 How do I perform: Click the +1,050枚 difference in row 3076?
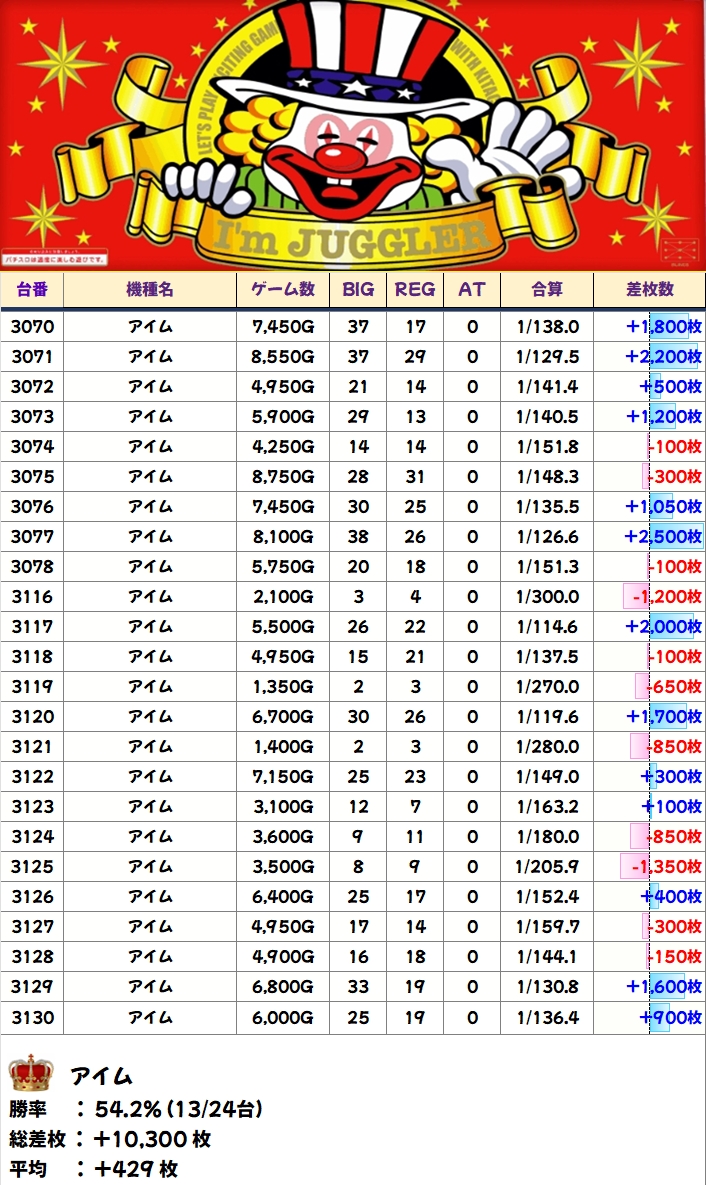[x=664, y=507]
